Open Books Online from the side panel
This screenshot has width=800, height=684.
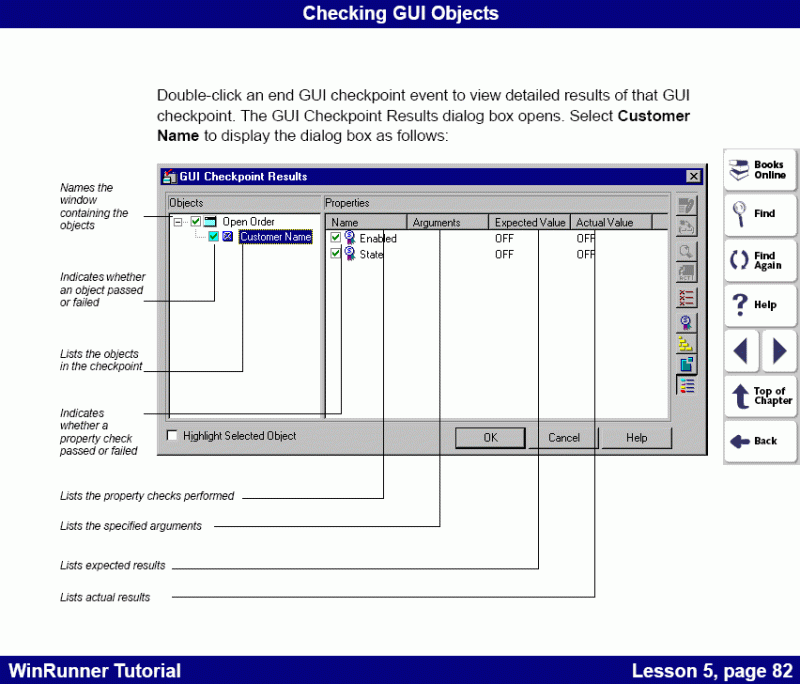760,170
